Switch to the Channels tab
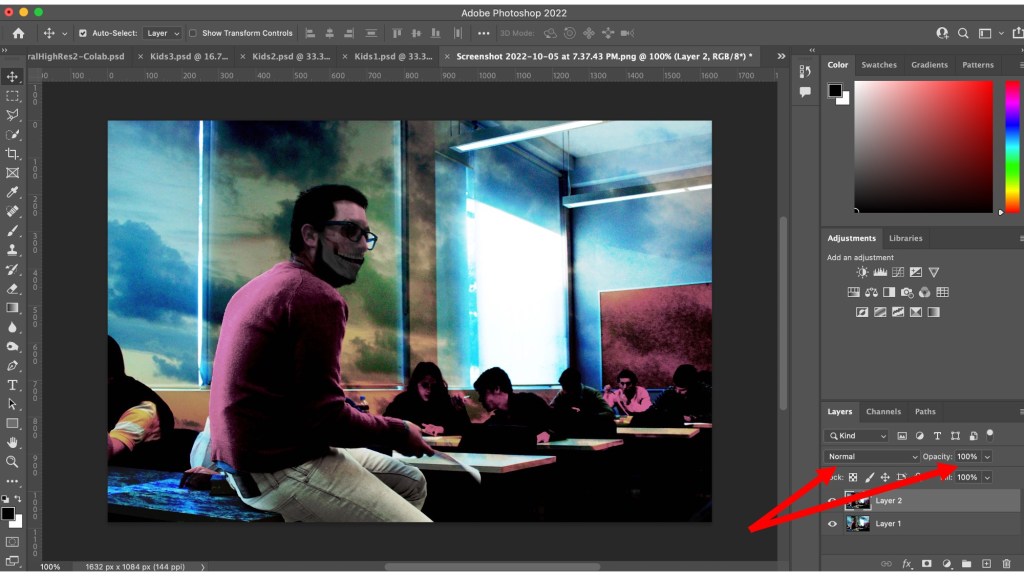 (x=883, y=411)
